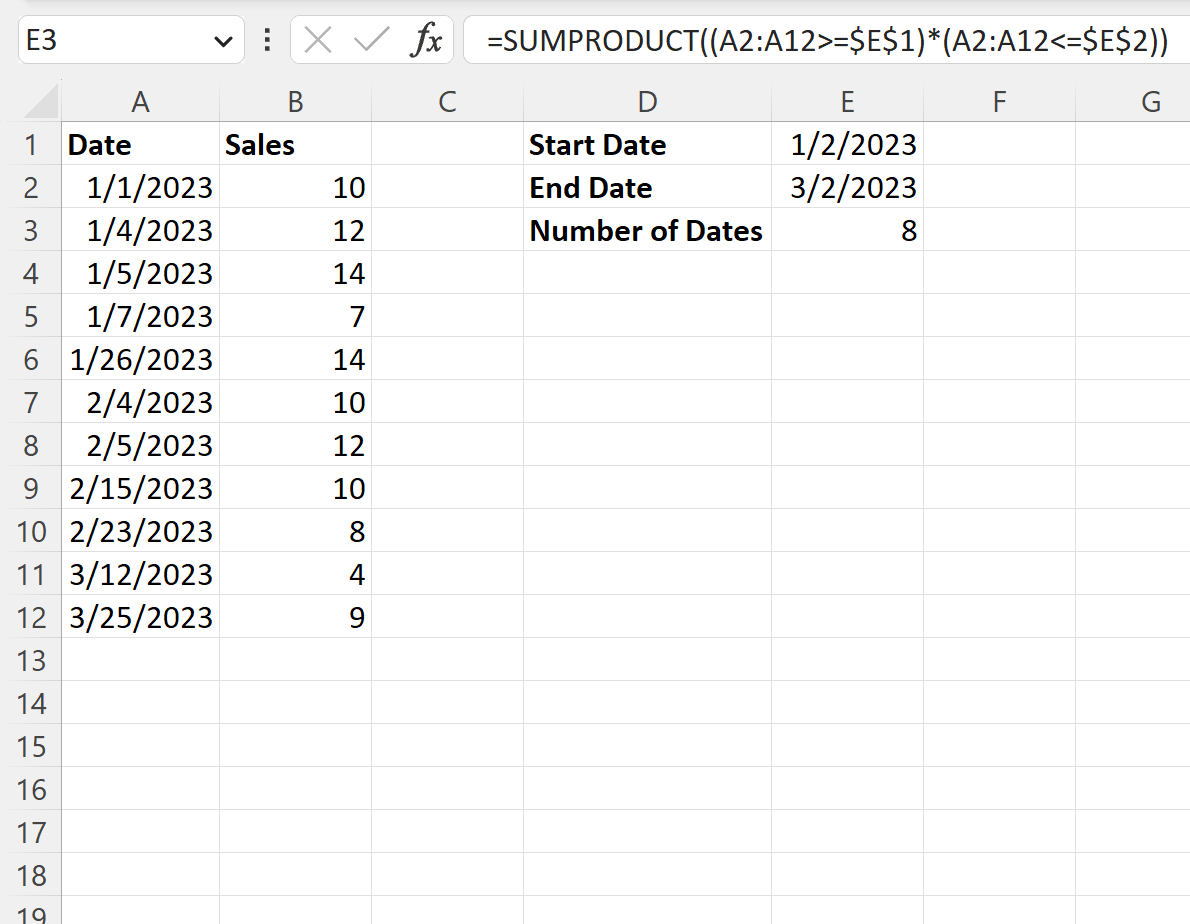Click sales value 12 in row 3

(295, 230)
